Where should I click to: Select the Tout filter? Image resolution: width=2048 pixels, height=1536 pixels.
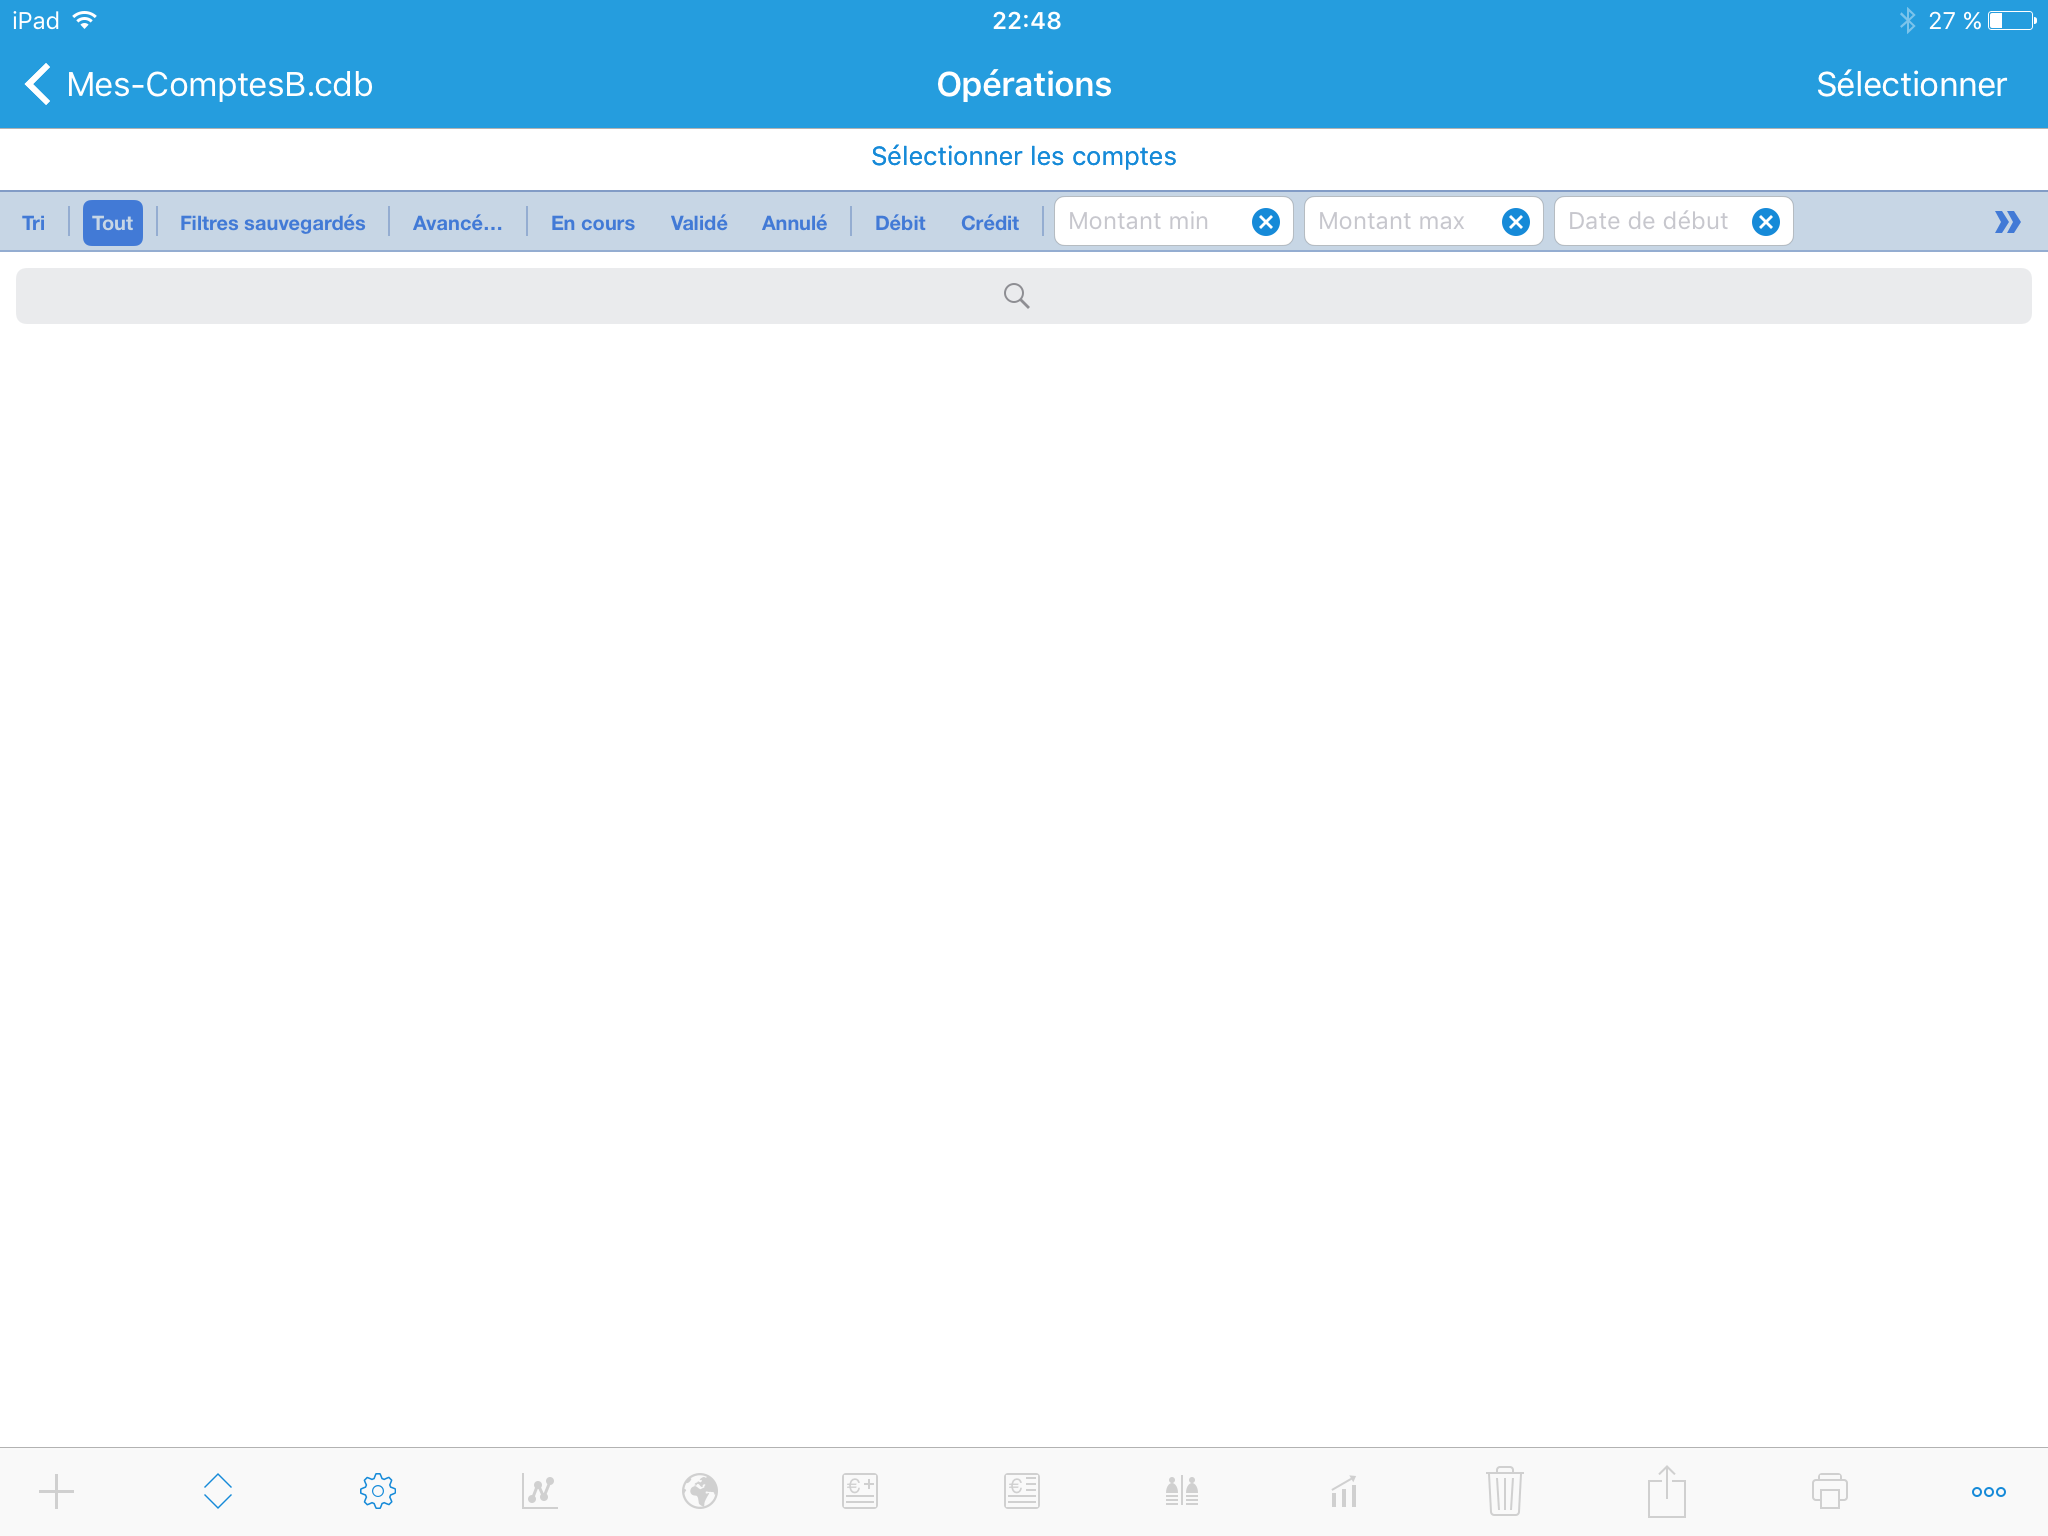[112, 222]
